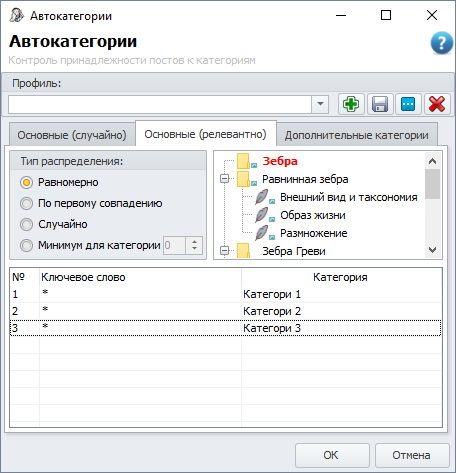The height and width of the screenshot is (473, 456).
Task: Collapse the Зебра Греви tree node
Action: [x=225, y=250]
